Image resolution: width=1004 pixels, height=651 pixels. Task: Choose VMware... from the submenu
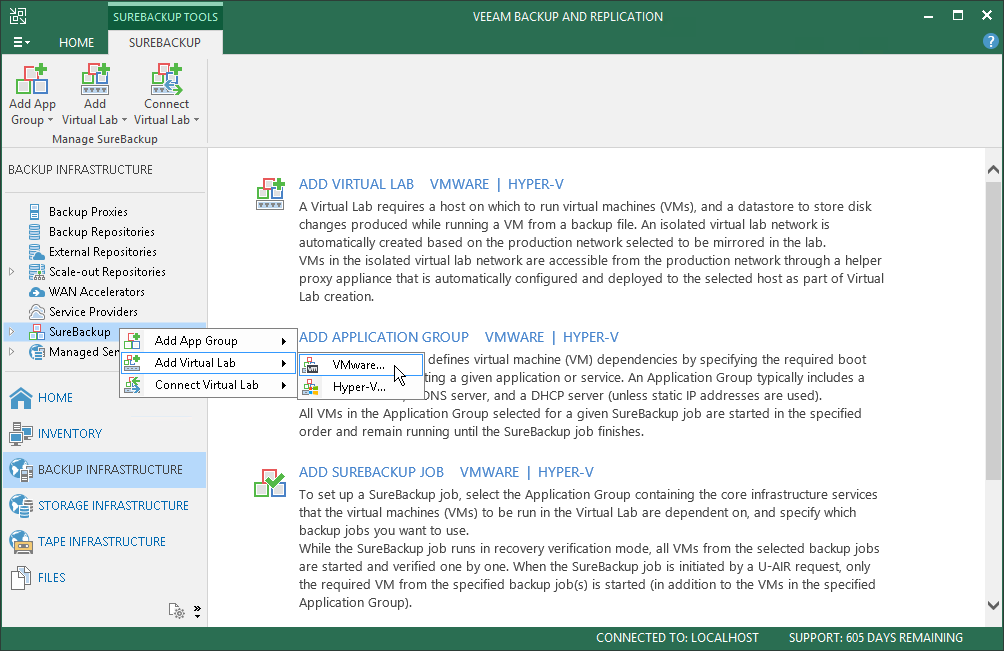point(361,365)
